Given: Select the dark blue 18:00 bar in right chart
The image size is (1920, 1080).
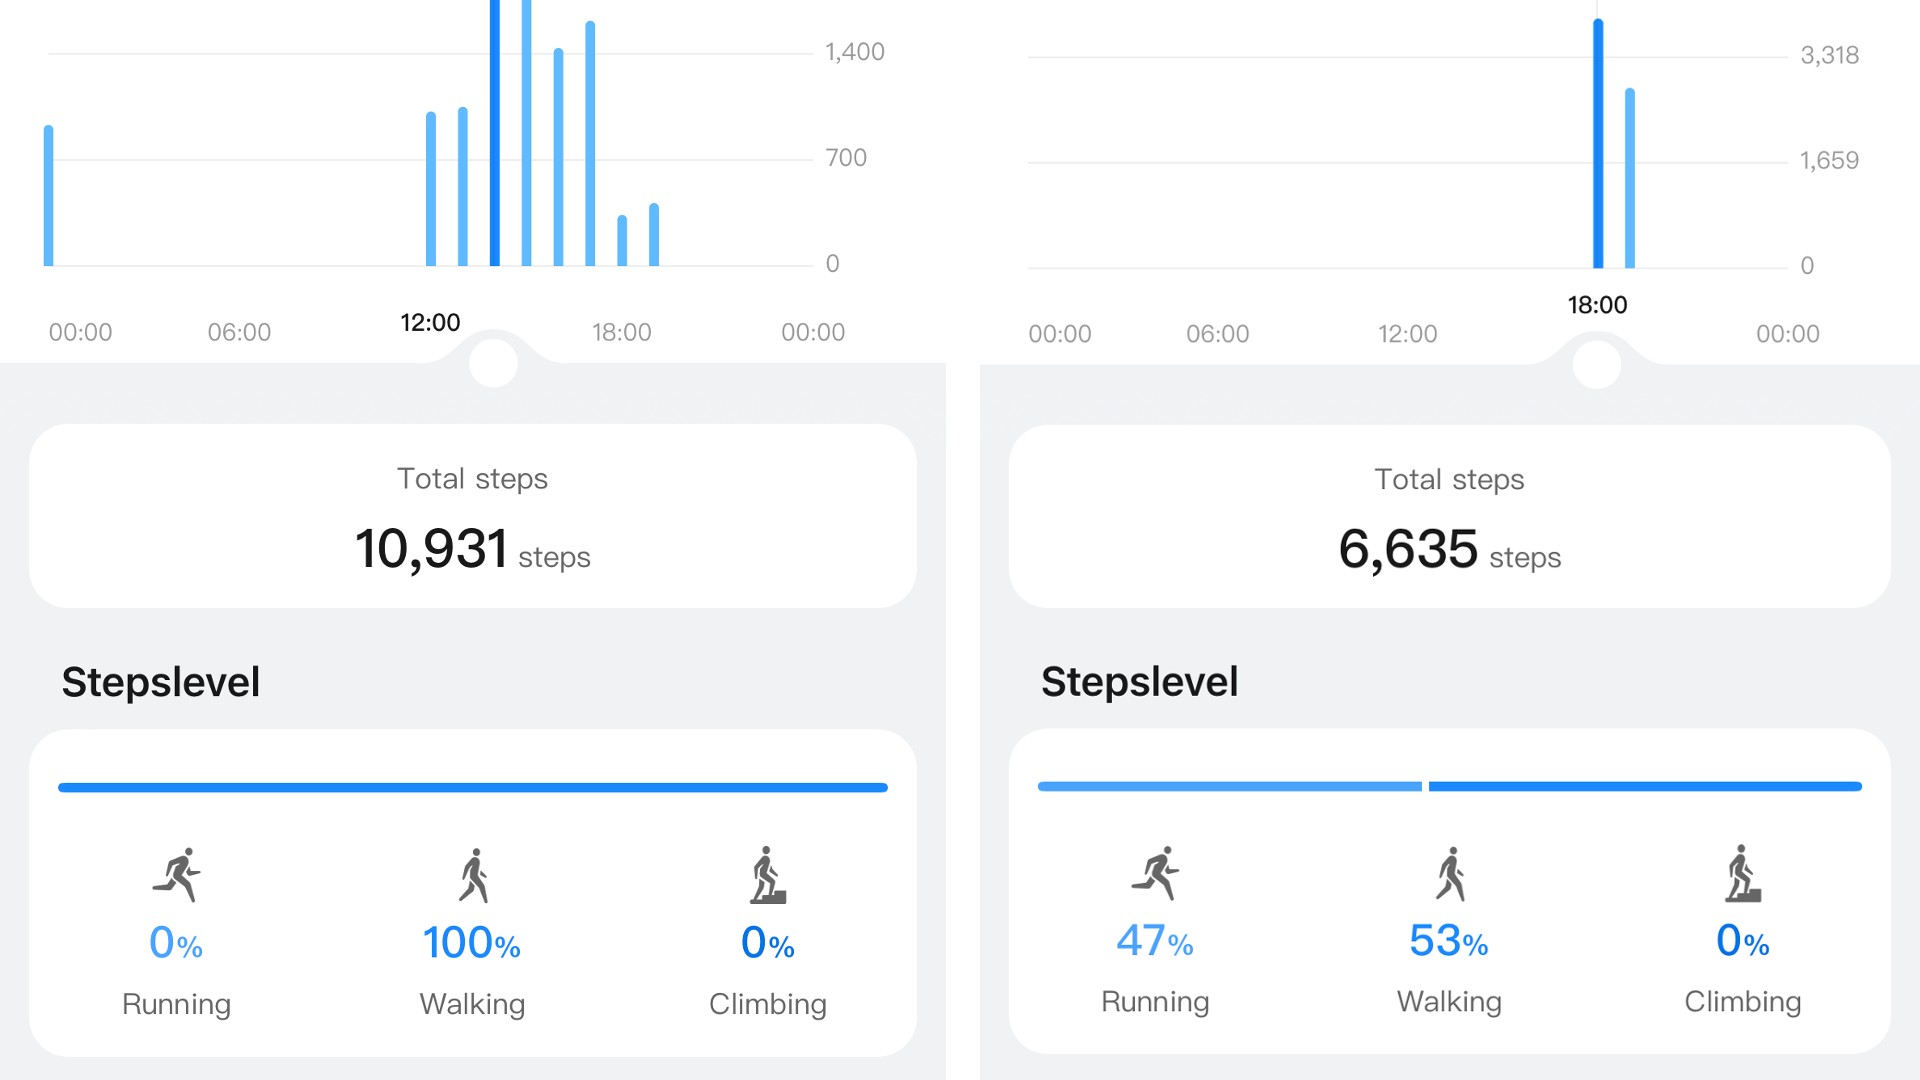Looking at the screenshot, I should pyautogui.click(x=1598, y=145).
